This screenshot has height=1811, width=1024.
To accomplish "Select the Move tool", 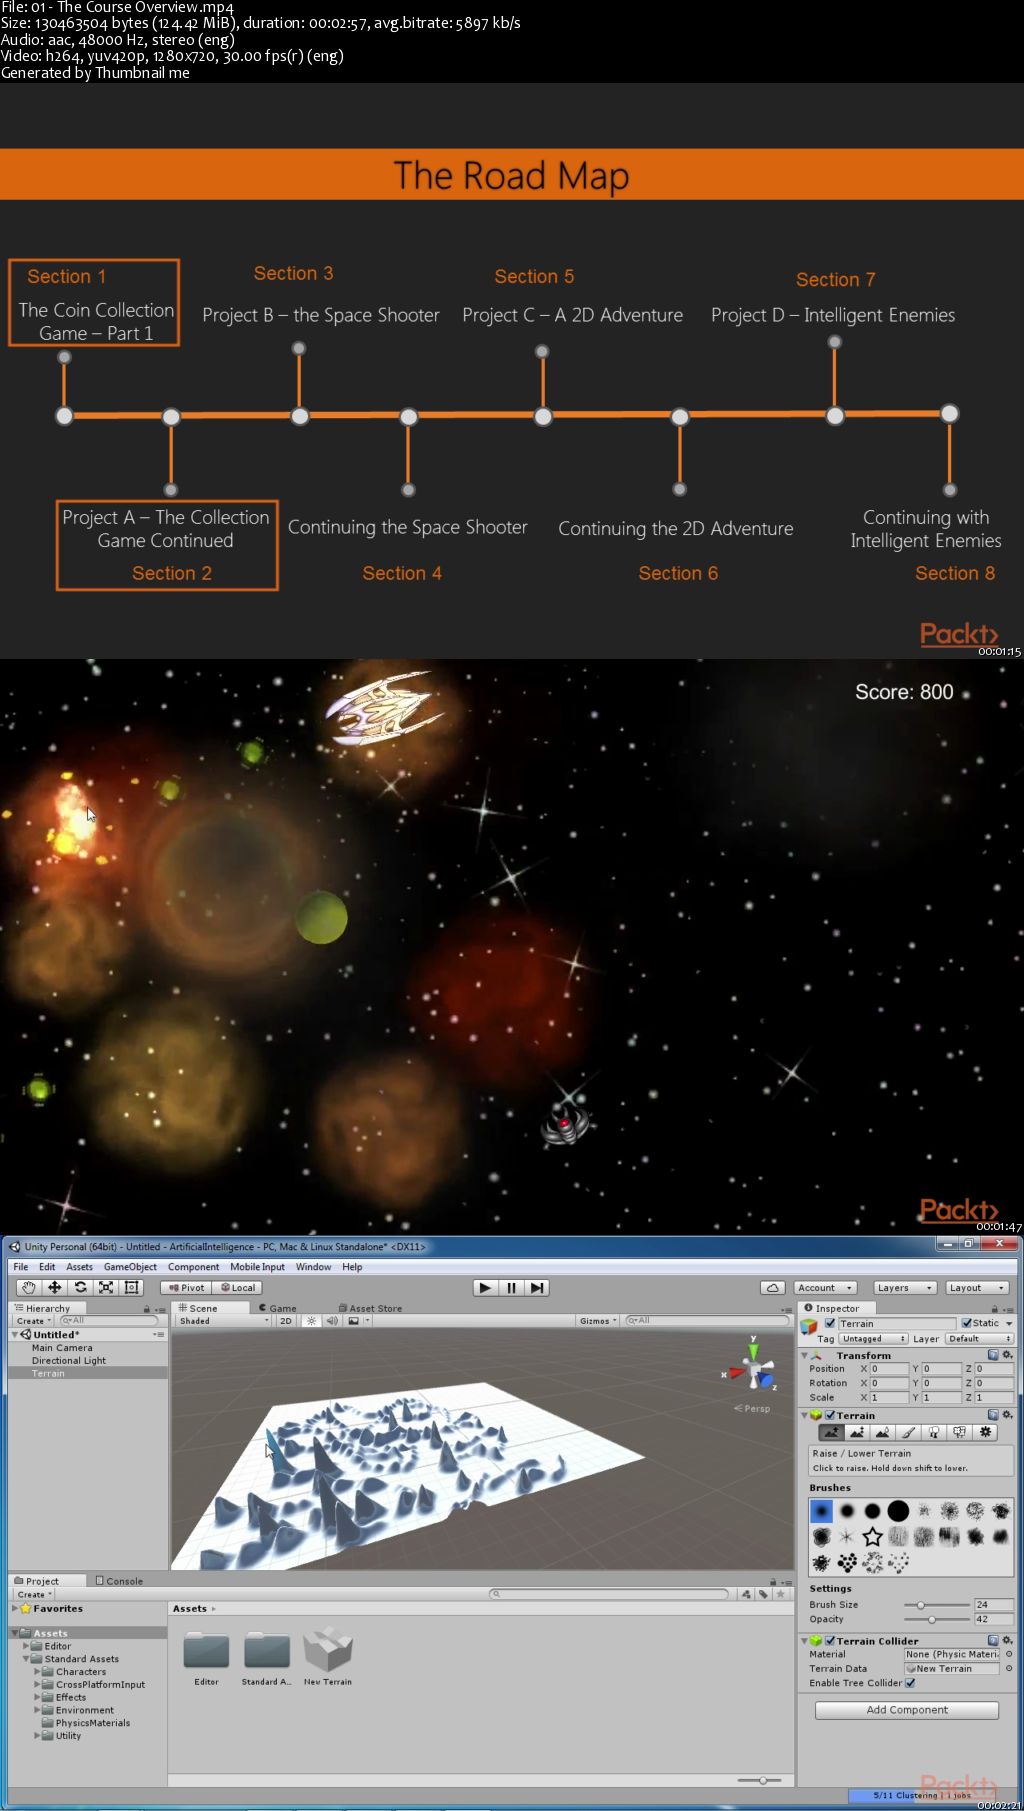I will coord(55,1287).
